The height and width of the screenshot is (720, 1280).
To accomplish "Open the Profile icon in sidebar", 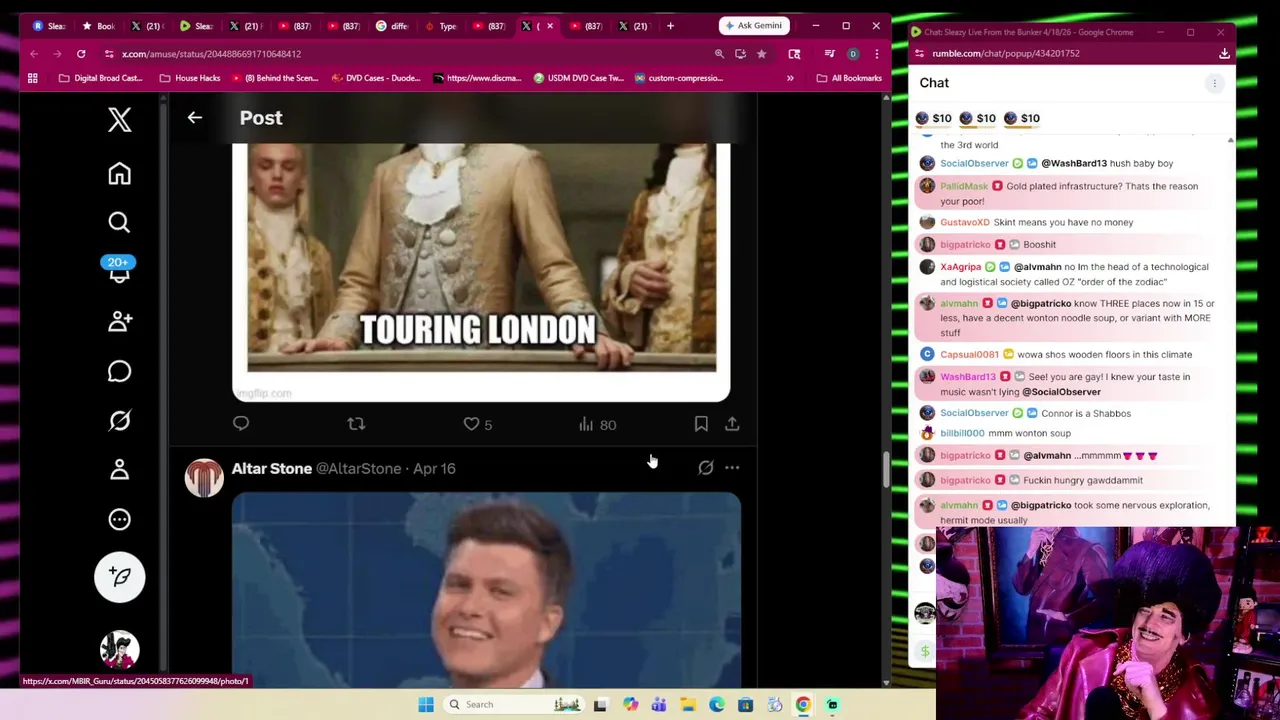I will click(119, 469).
